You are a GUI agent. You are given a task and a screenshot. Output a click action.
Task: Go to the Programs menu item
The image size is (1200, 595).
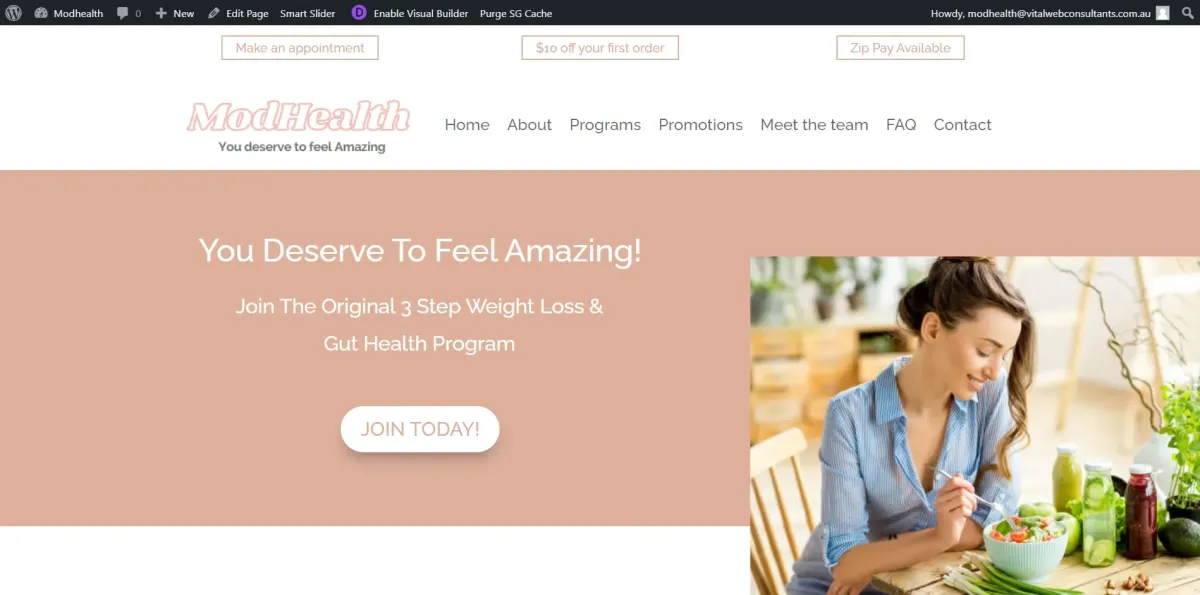(x=605, y=125)
